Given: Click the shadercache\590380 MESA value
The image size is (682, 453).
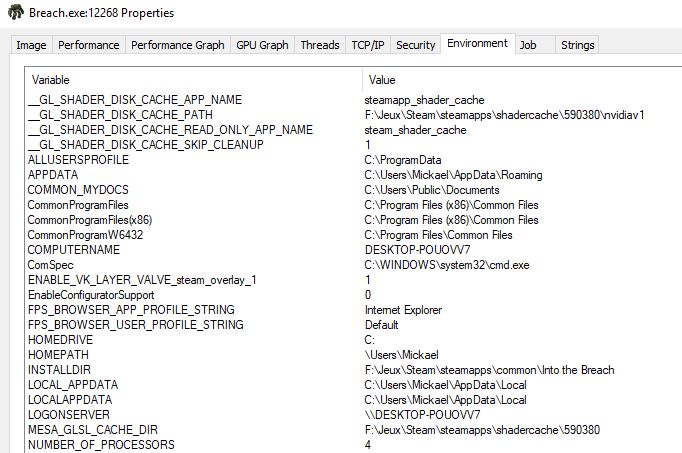Looking at the screenshot, I should 482,430.
